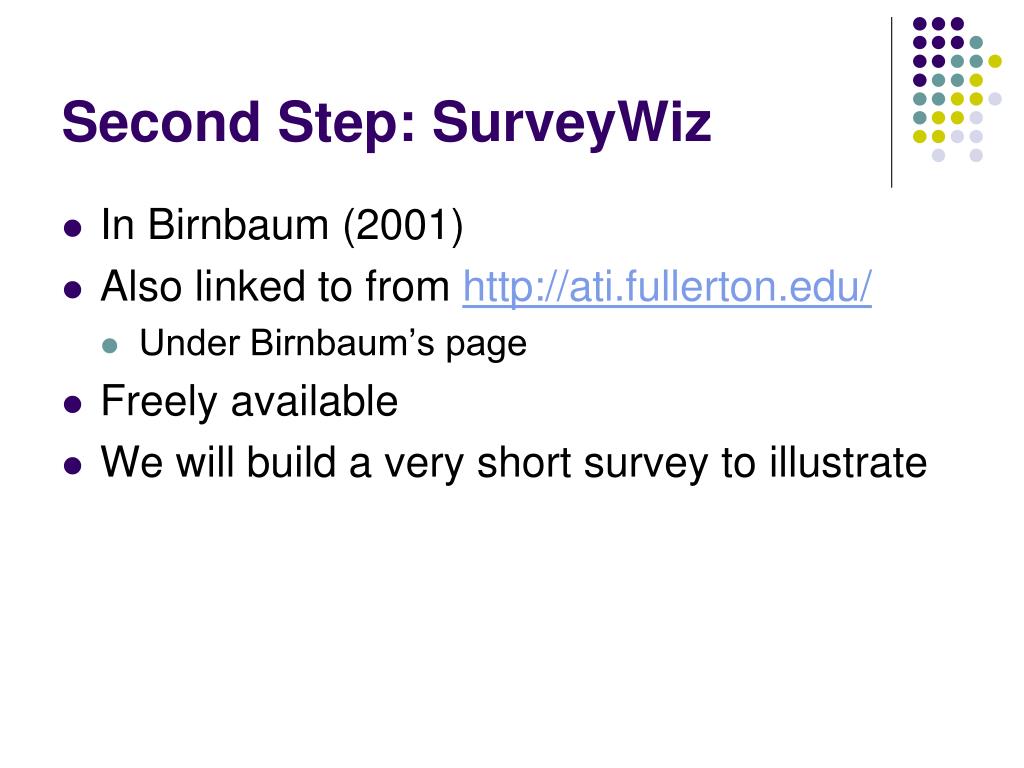
Task: Click the purple bullet before 'In Birnbaum'
Action: pyautogui.click(x=73, y=229)
